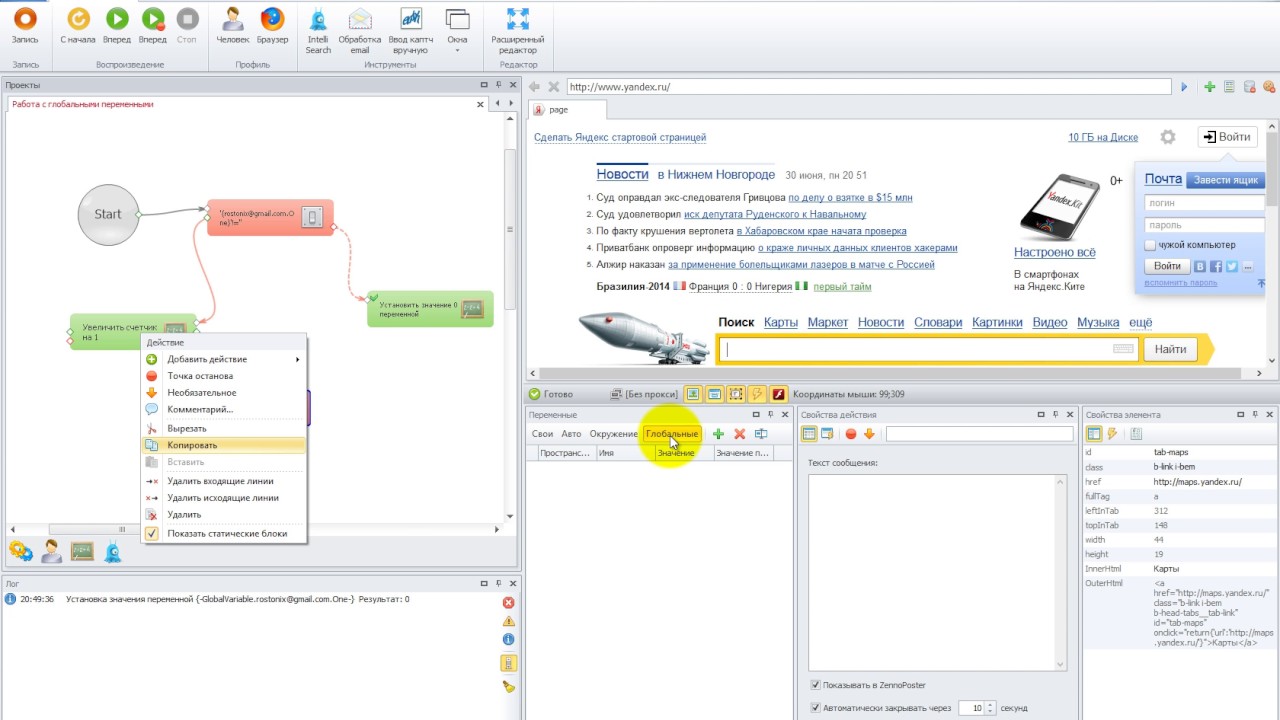Click the Войти button at the page top
This screenshot has height=720, width=1280.
[x=1227, y=137]
